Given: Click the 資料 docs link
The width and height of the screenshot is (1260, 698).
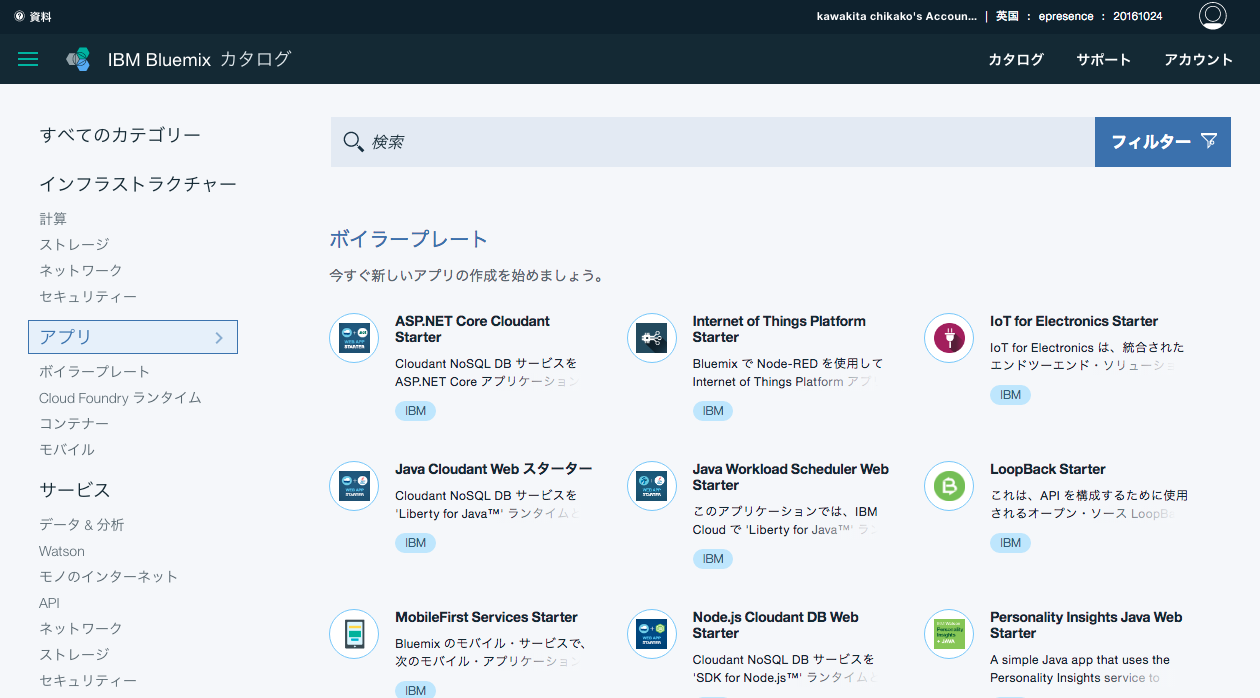Looking at the screenshot, I should pyautogui.click(x=41, y=17).
